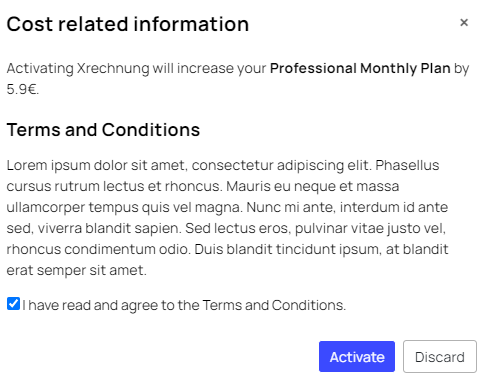This screenshot has width=480, height=379.
Task: Click the 'ullamcorper tempus quis vel magna' line
Action: point(124,207)
